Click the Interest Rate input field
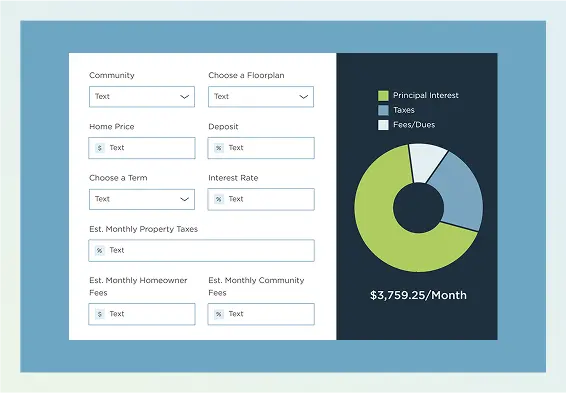566x393 pixels. click(261, 199)
